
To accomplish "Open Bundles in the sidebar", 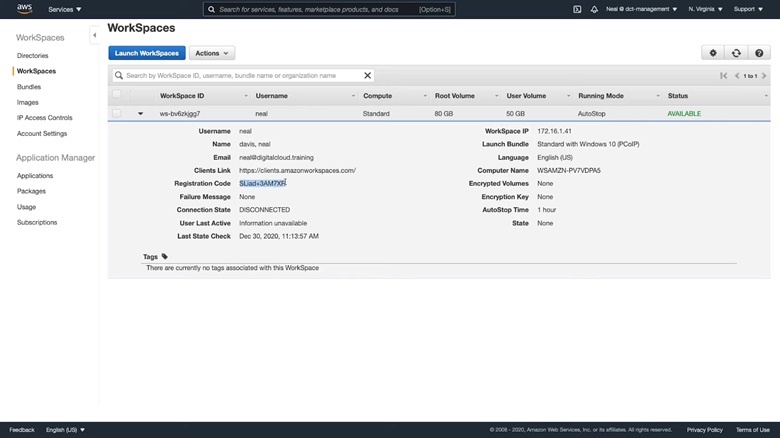I will point(29,87).
